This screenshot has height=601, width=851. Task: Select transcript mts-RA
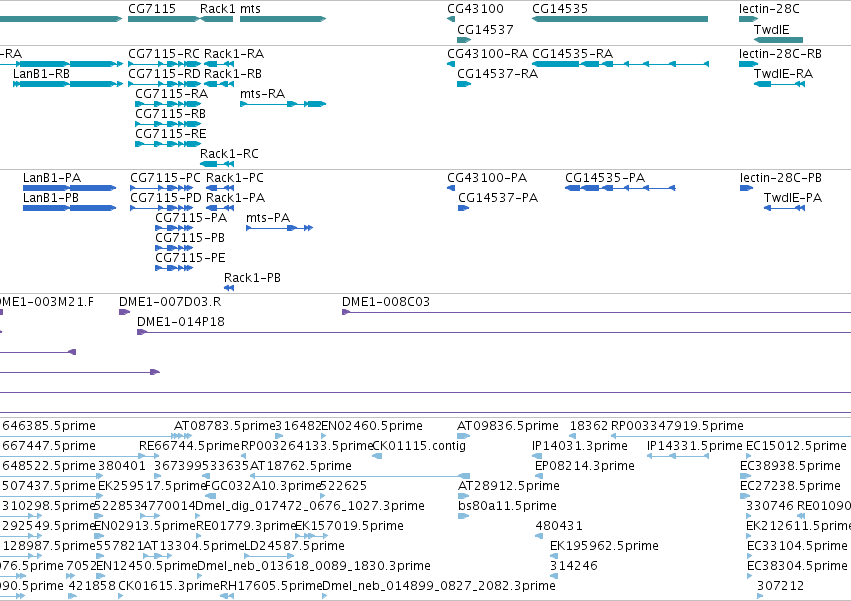coord(262,94)
